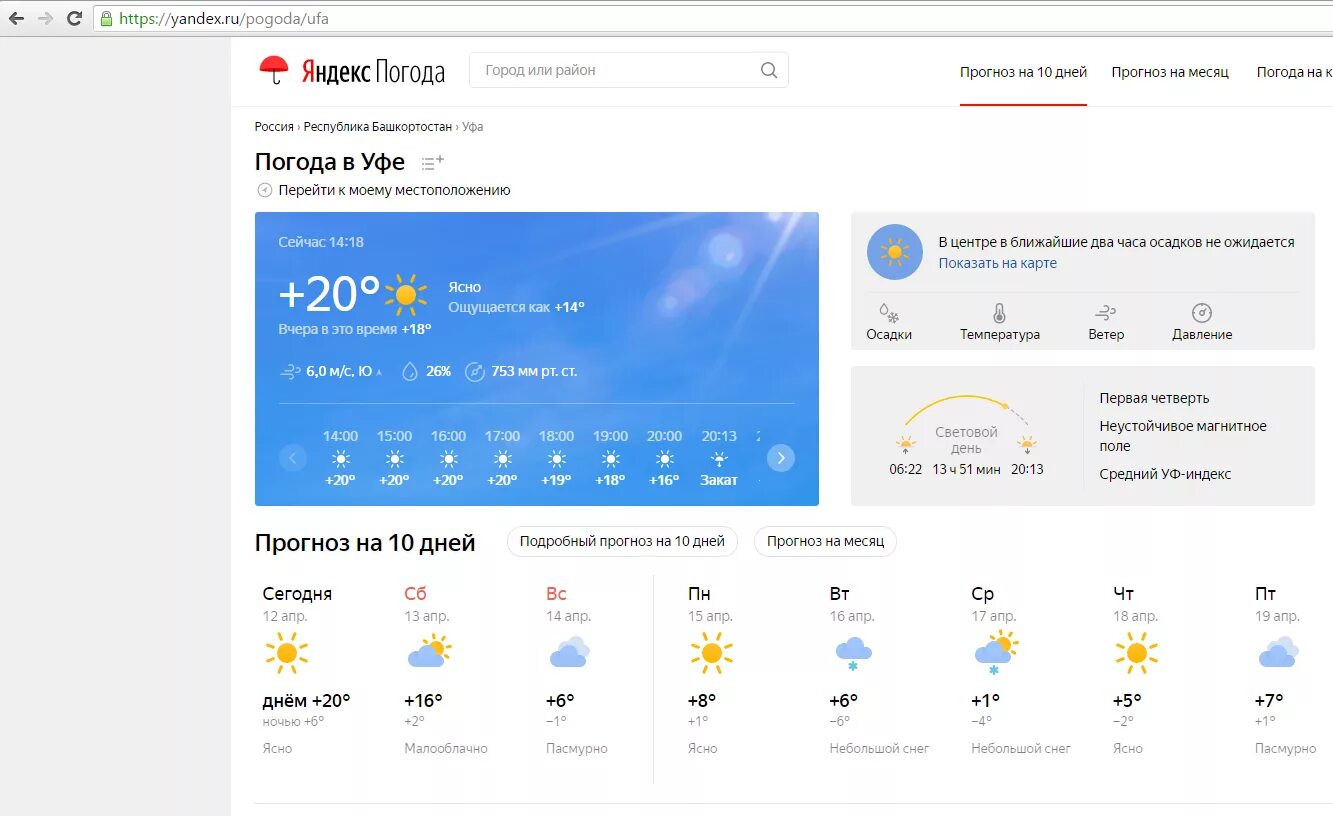This screenshot has width=1333, height=816.
Task: Open the 10-day forecast tab
Action: 1023,72
